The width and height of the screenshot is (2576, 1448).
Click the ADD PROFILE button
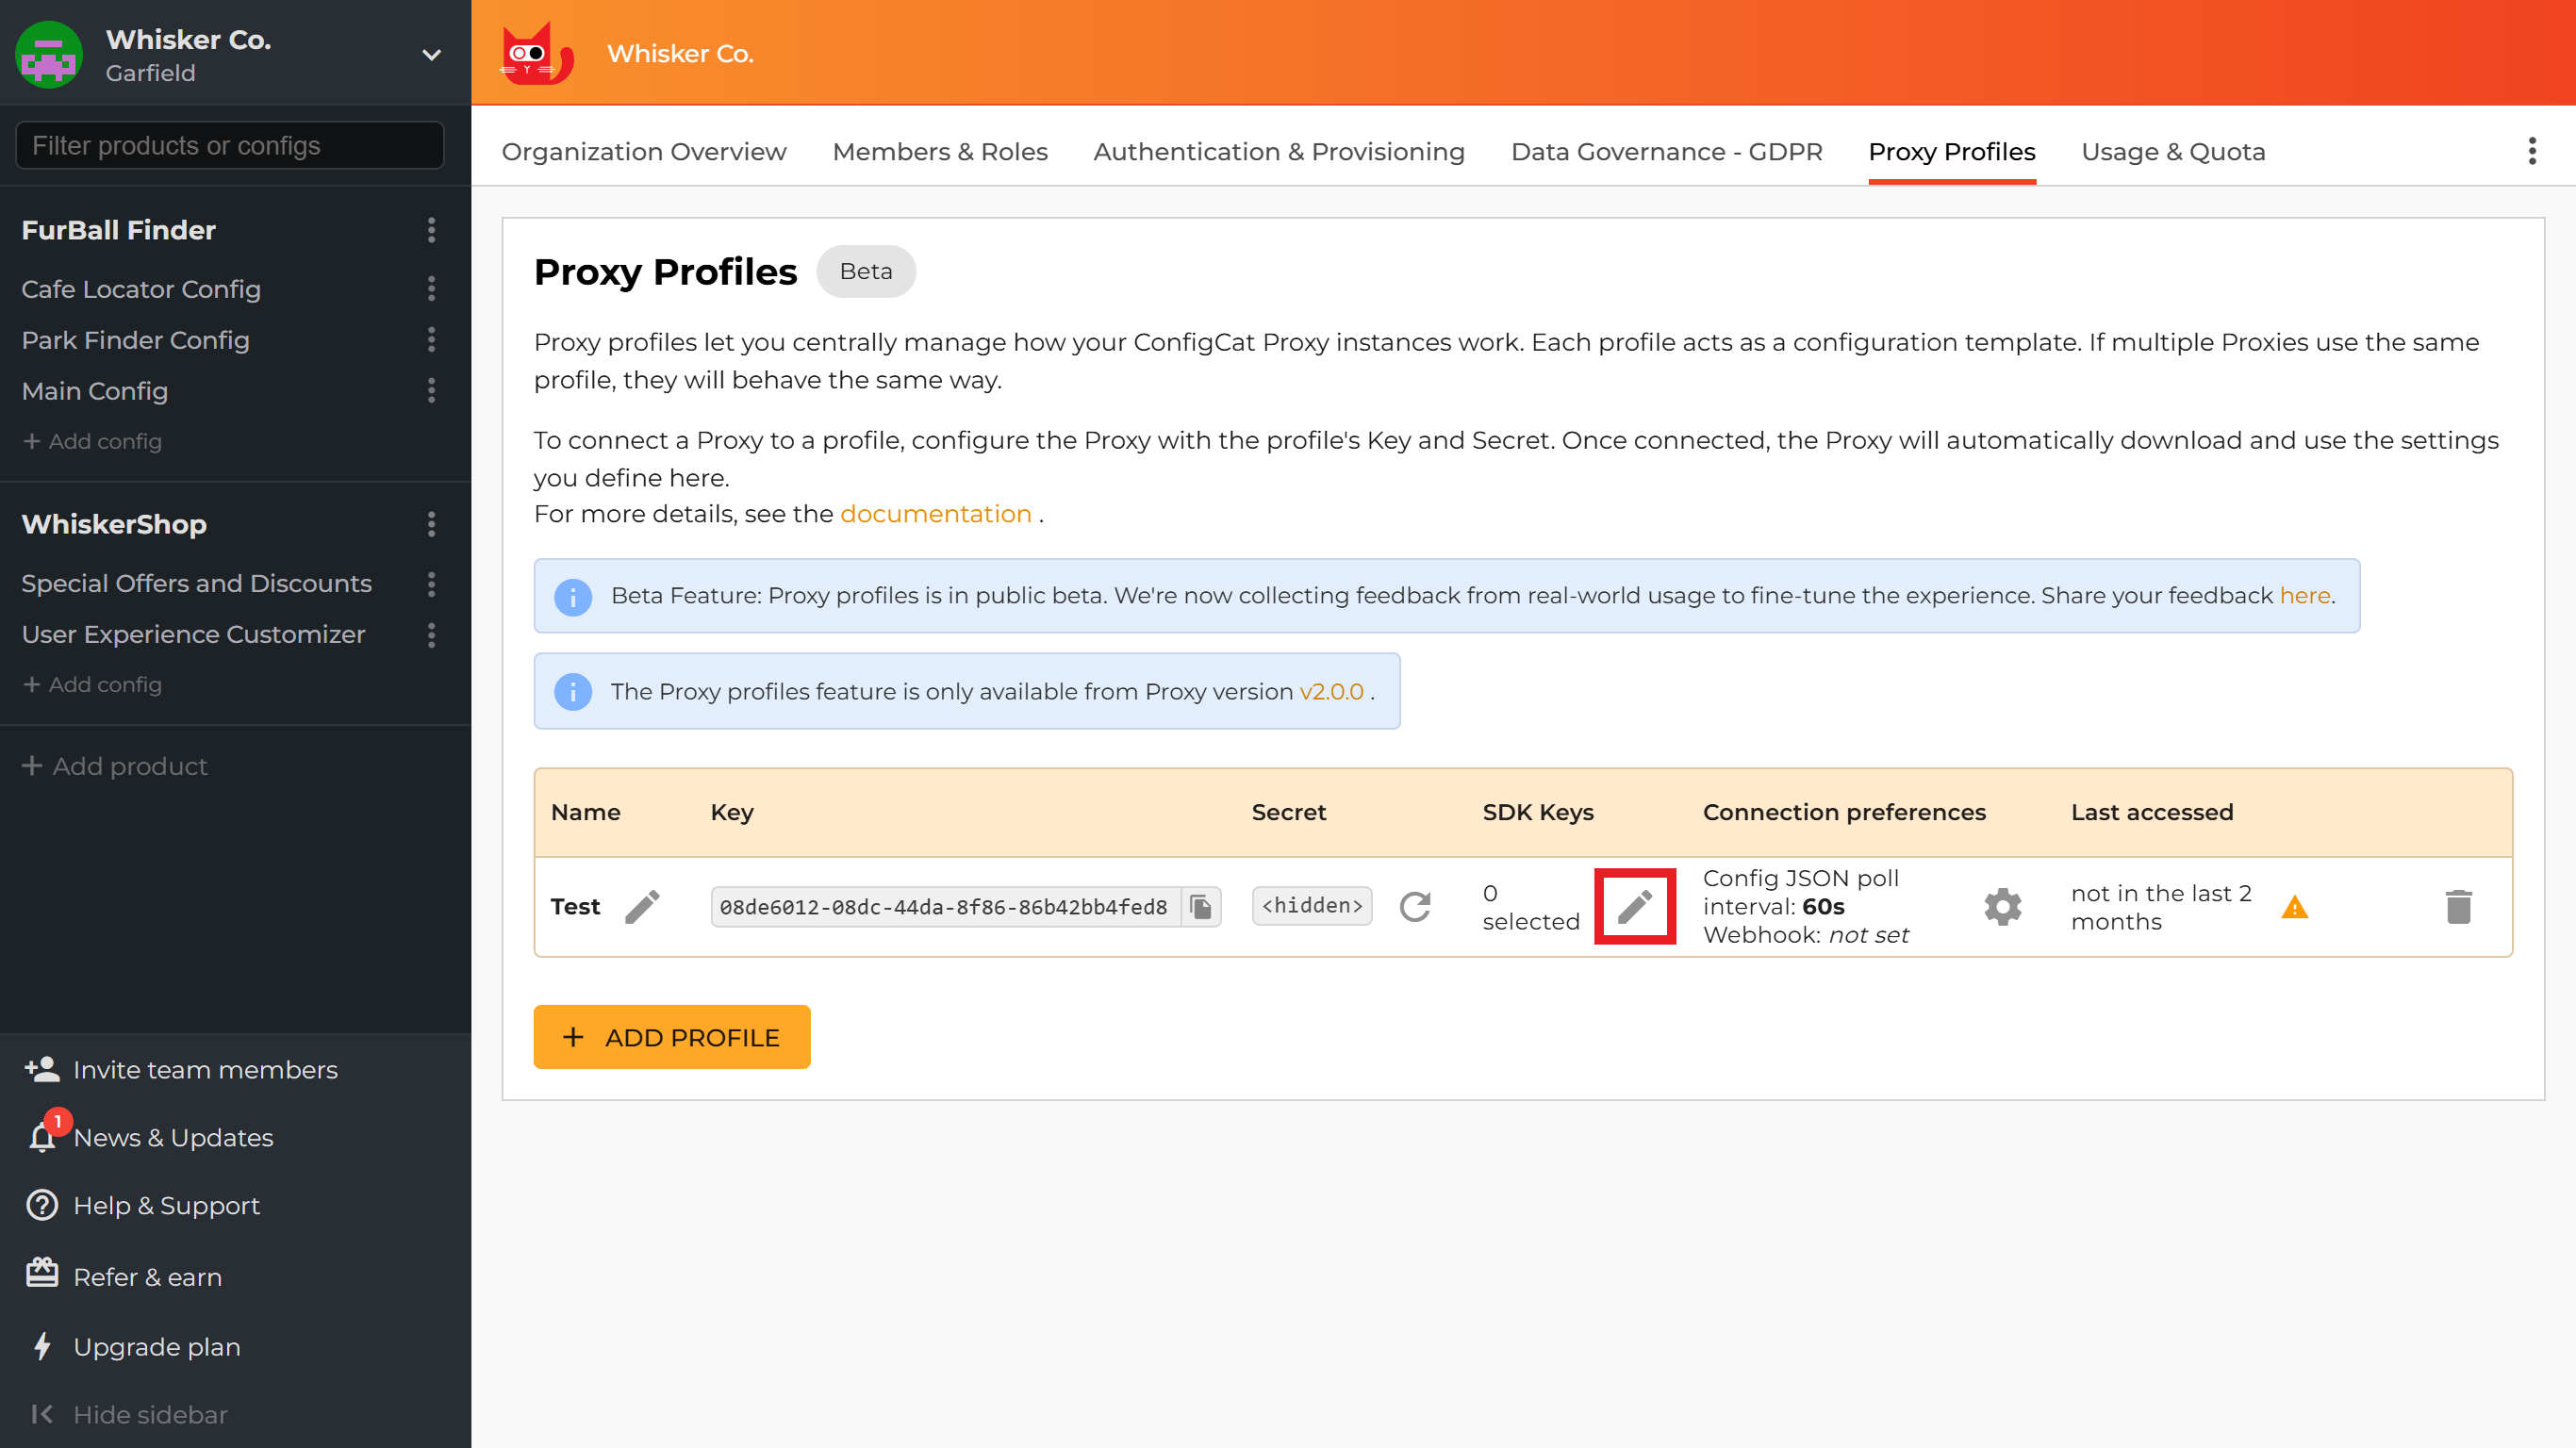[671, 1037]
